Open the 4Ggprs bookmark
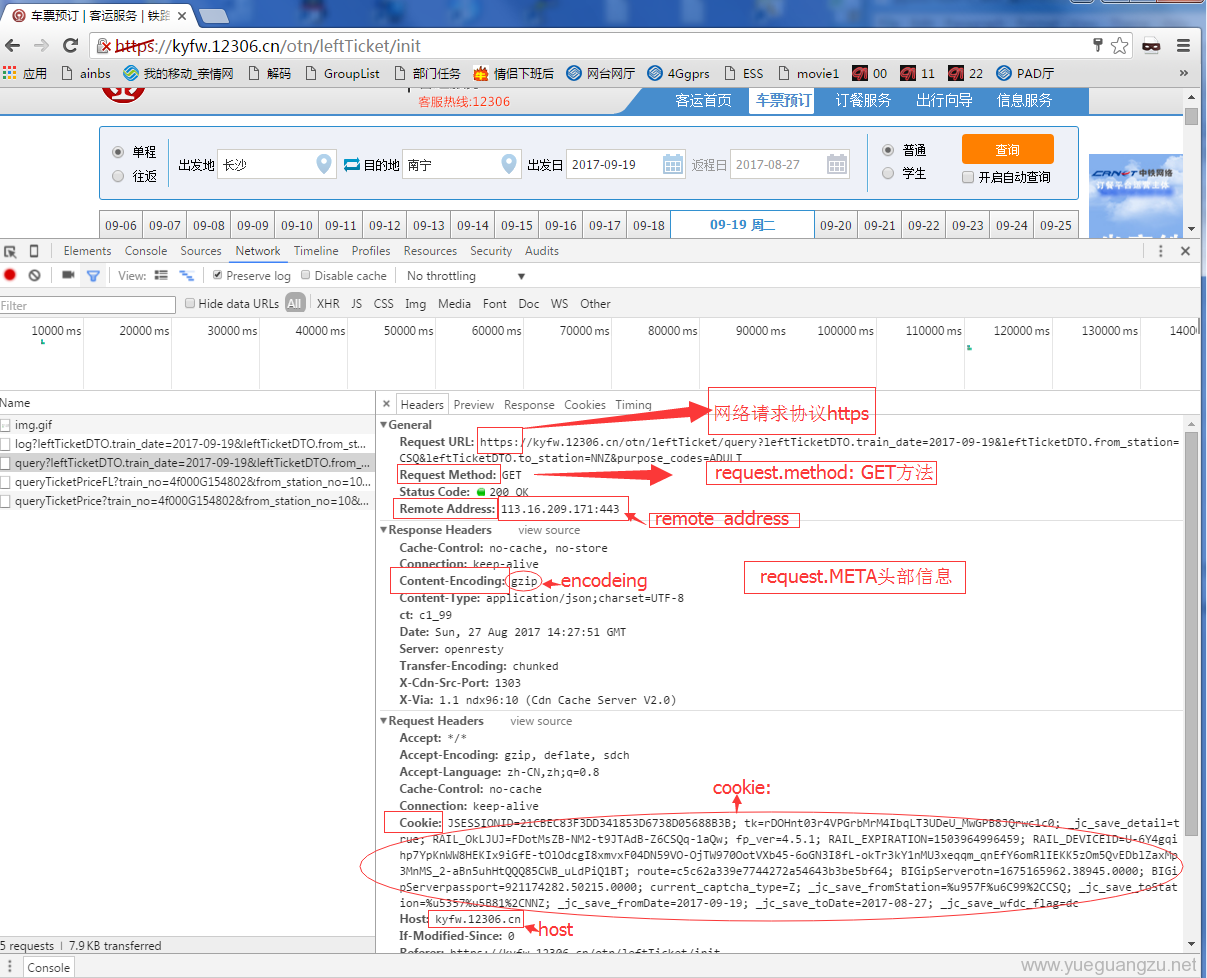Screen dimensions: 1207x978 point(678,73)
